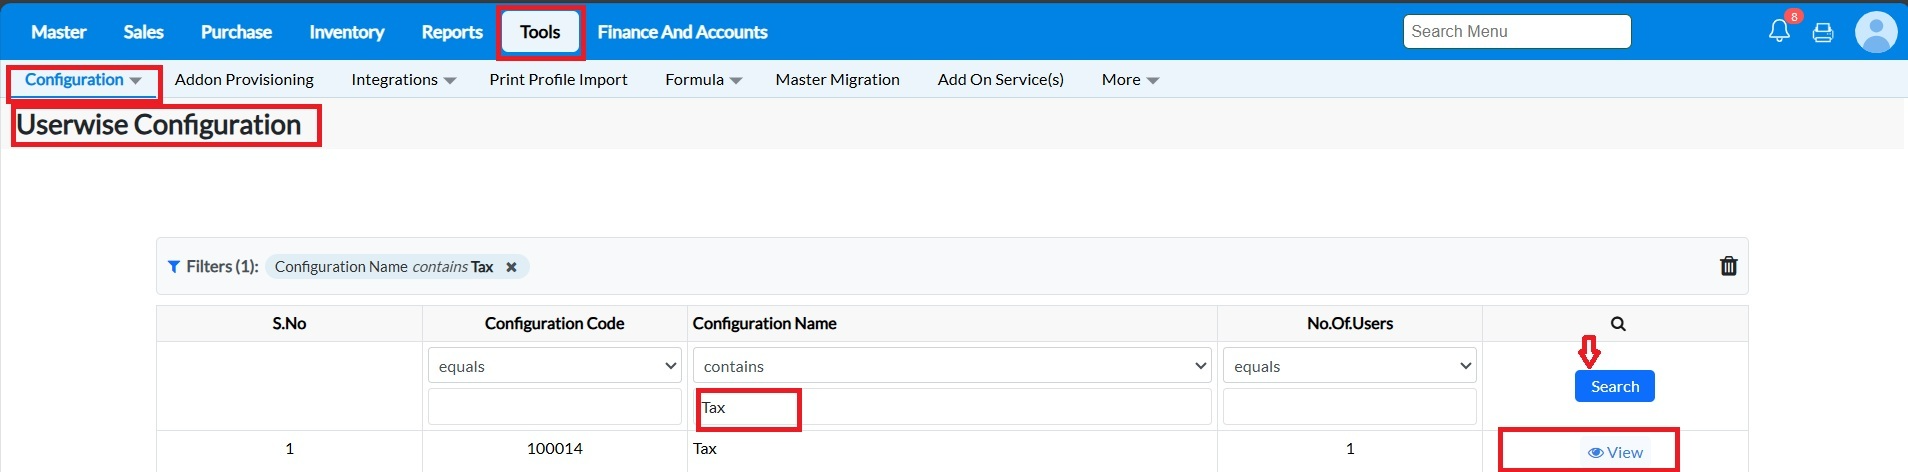View the Tax configuration row
This screenshot has height=472, width=1908.
(1615, 452)
